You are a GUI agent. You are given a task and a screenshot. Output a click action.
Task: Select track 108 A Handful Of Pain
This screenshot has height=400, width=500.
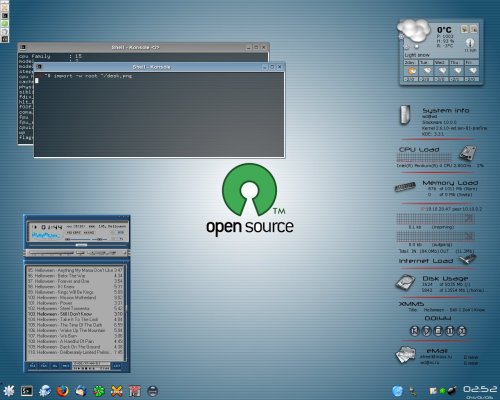(75, 341)
